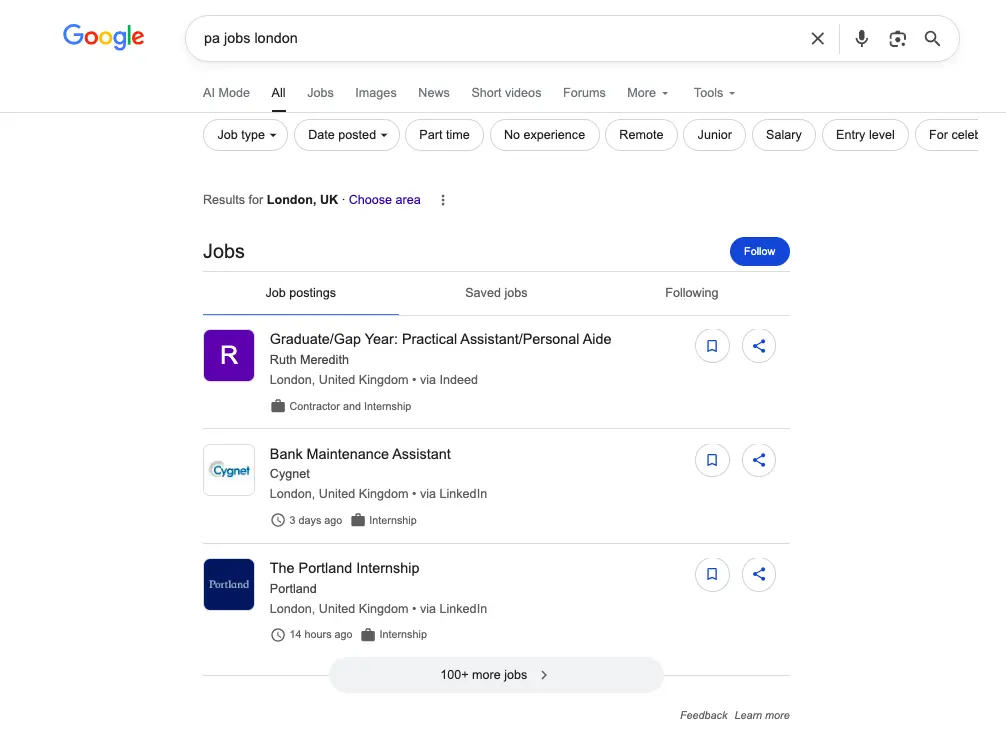
Task: Open the three-dot menu beside Choose area
Action: [x=443, y=200]
